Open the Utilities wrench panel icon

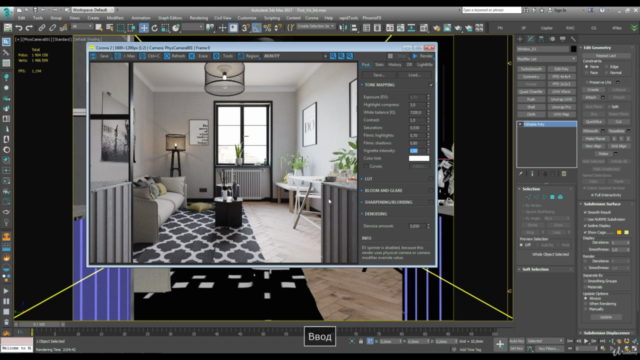[573, 39]
